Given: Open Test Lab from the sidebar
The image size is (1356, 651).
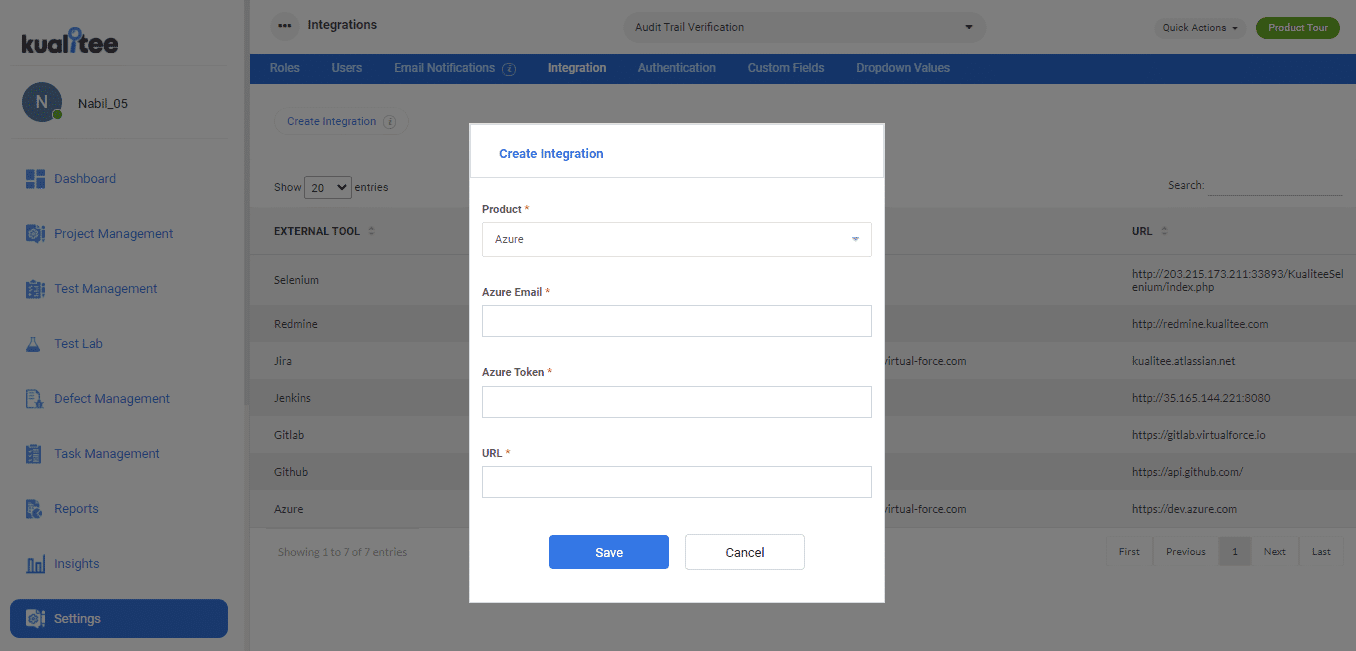Looking at the screenshot, I should click(x=78, y=344).
